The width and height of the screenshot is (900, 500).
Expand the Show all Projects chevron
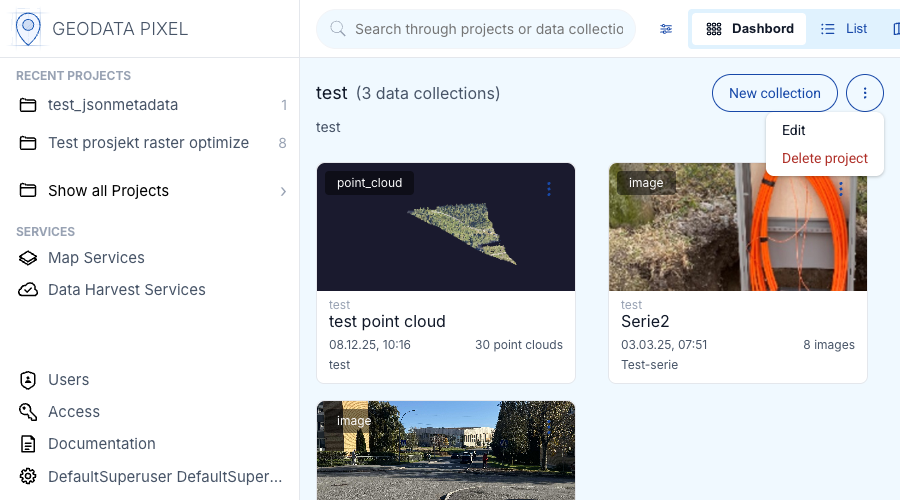point(283,191)
